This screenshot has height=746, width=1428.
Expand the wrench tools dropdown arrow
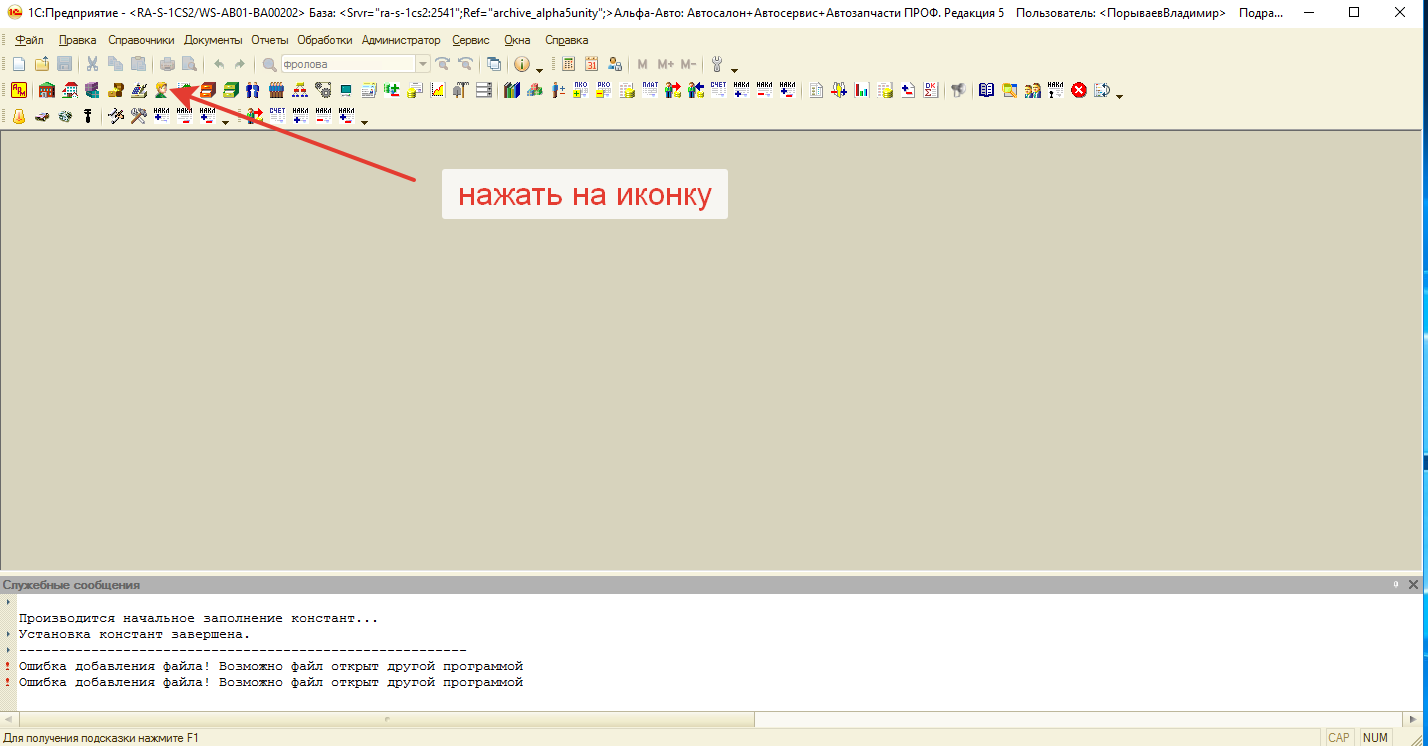tap(735, 69)
